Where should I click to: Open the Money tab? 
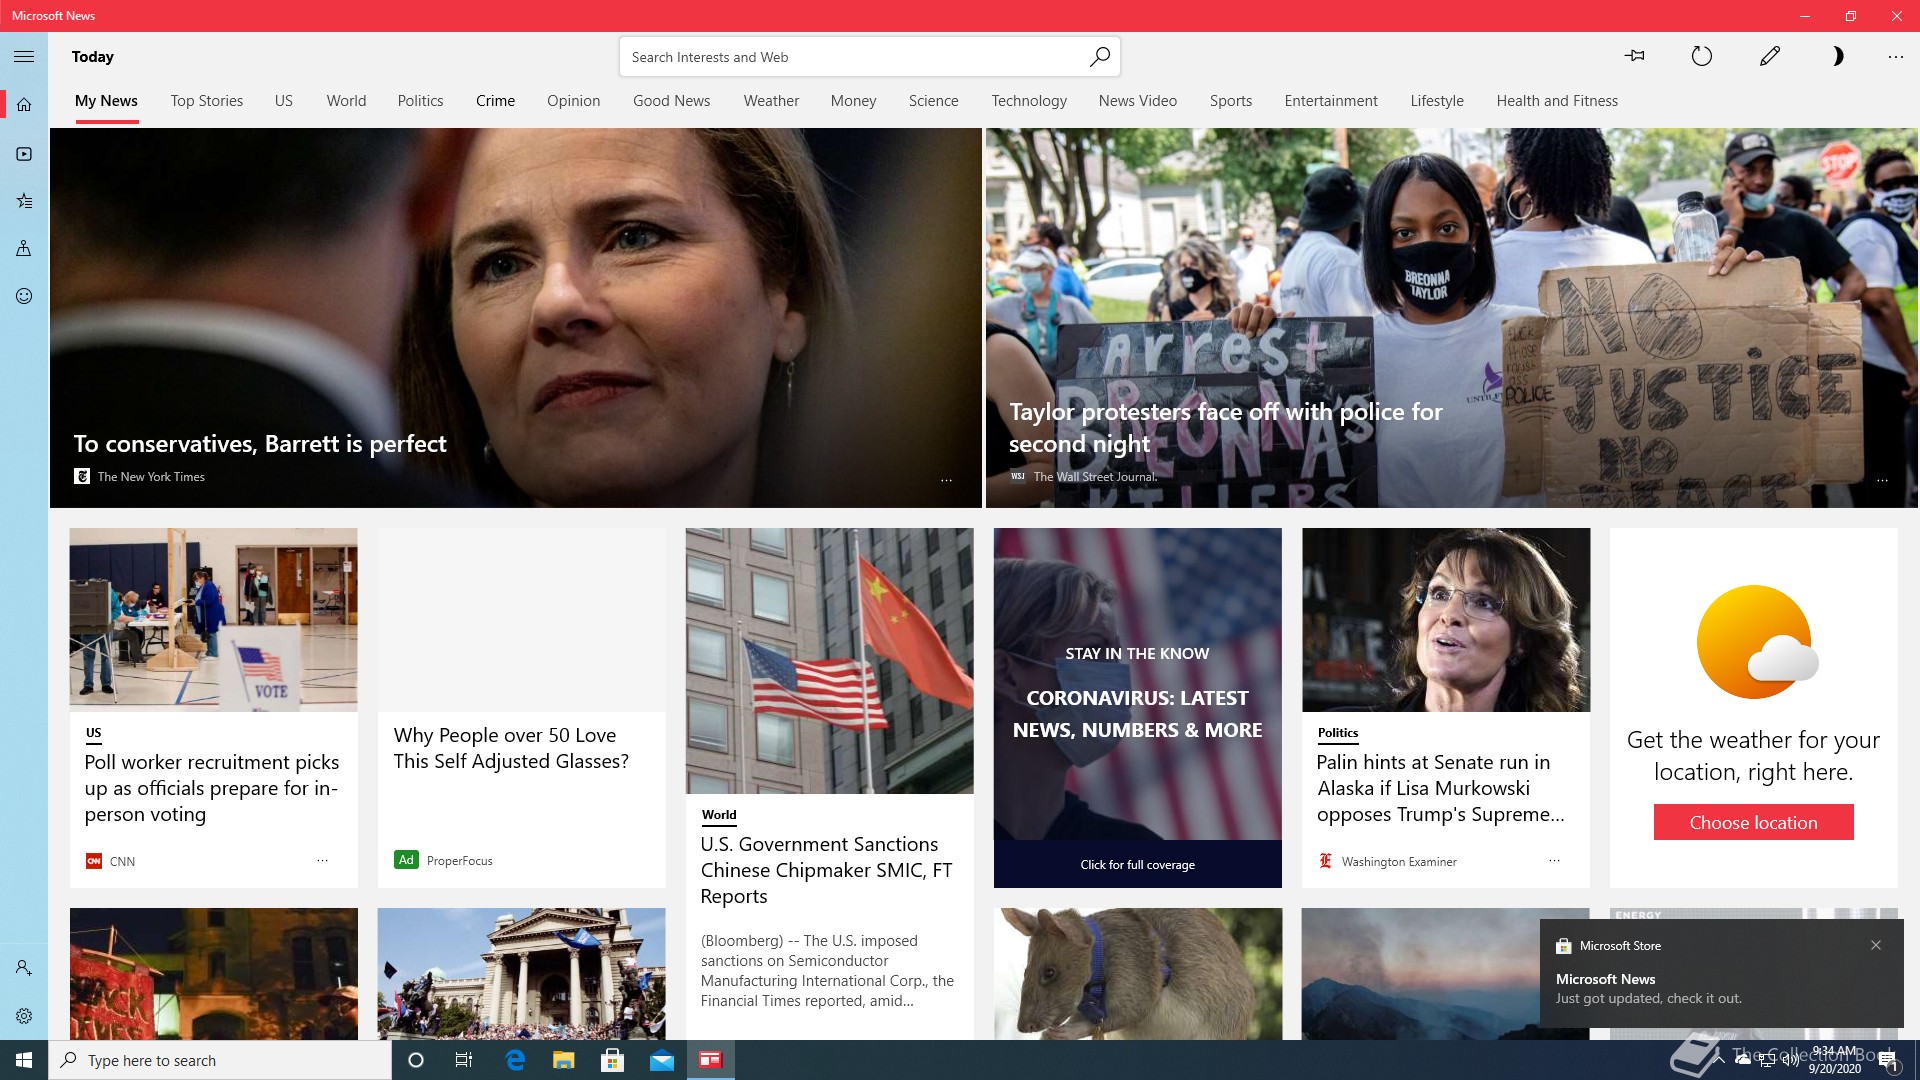[853, 101]
